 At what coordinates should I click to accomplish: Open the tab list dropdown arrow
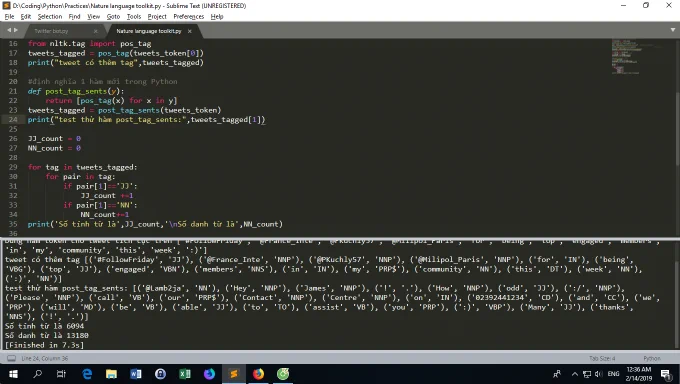point(673,30)
